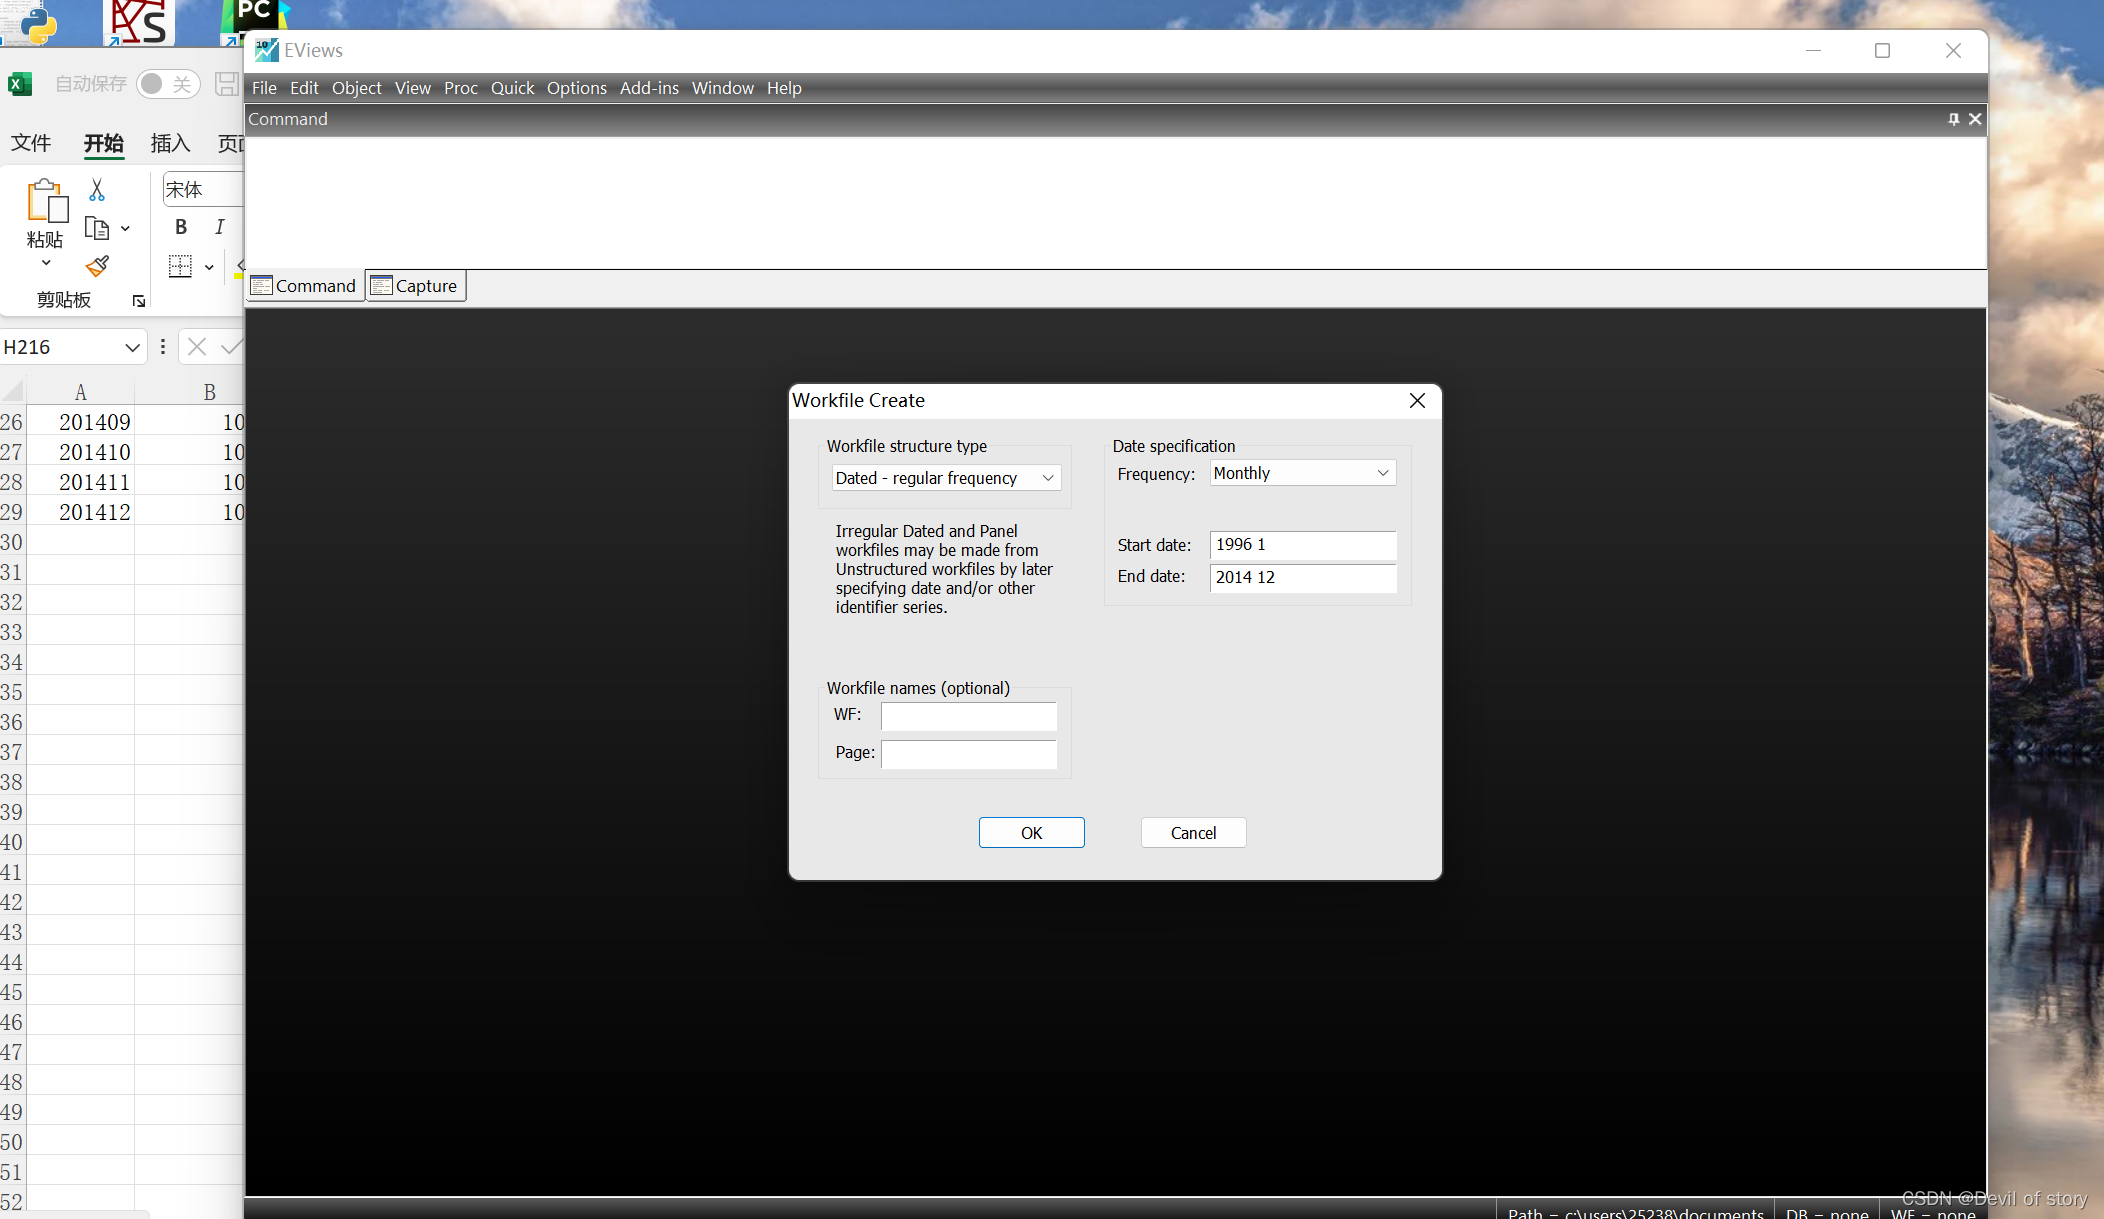2104x1219 pixels.
Task: Click the pin icon on Command panel
Action: 1953,119
